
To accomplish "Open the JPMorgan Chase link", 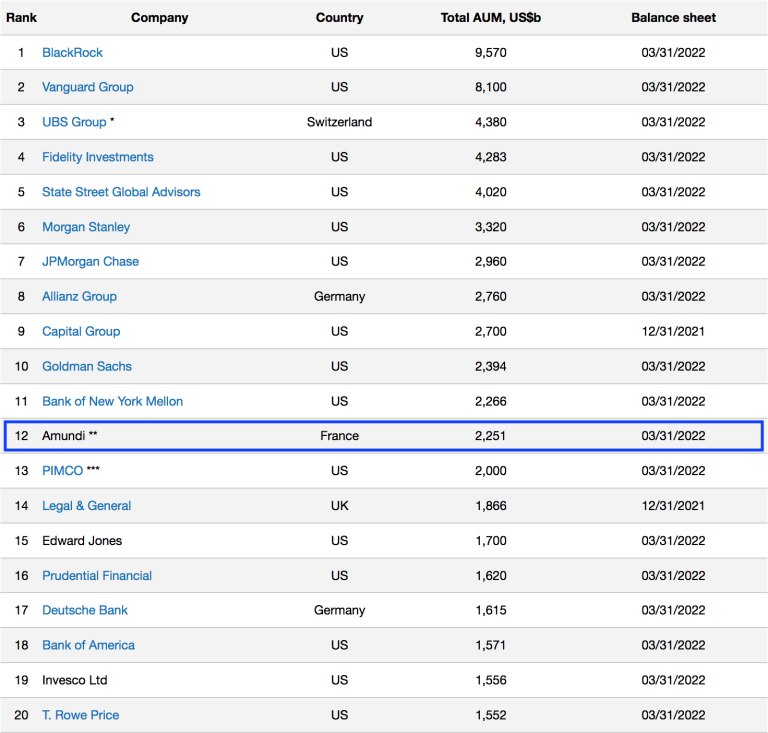I will [x=90, y=261].
